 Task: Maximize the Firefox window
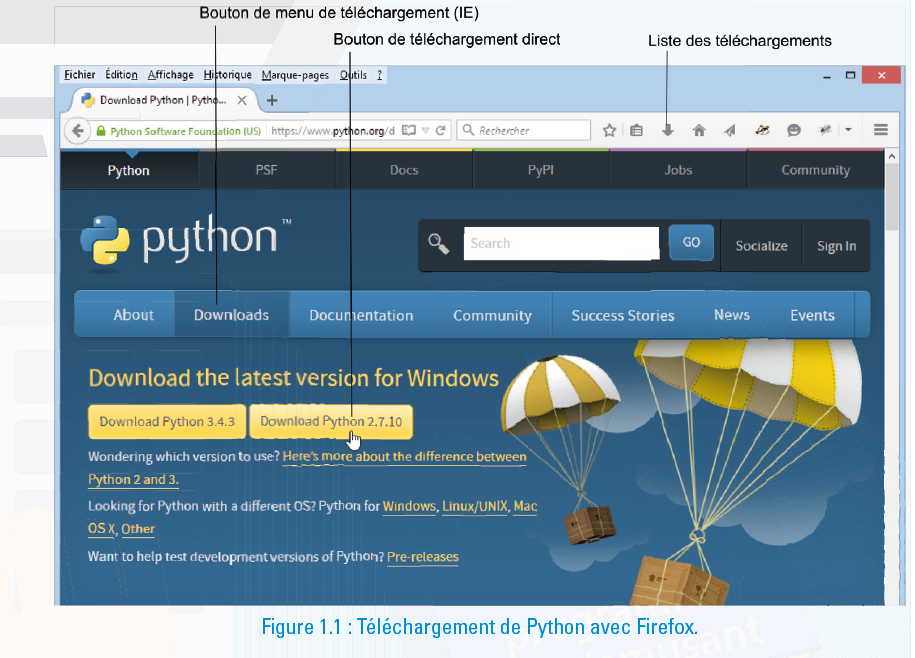[x=851, y=75]
